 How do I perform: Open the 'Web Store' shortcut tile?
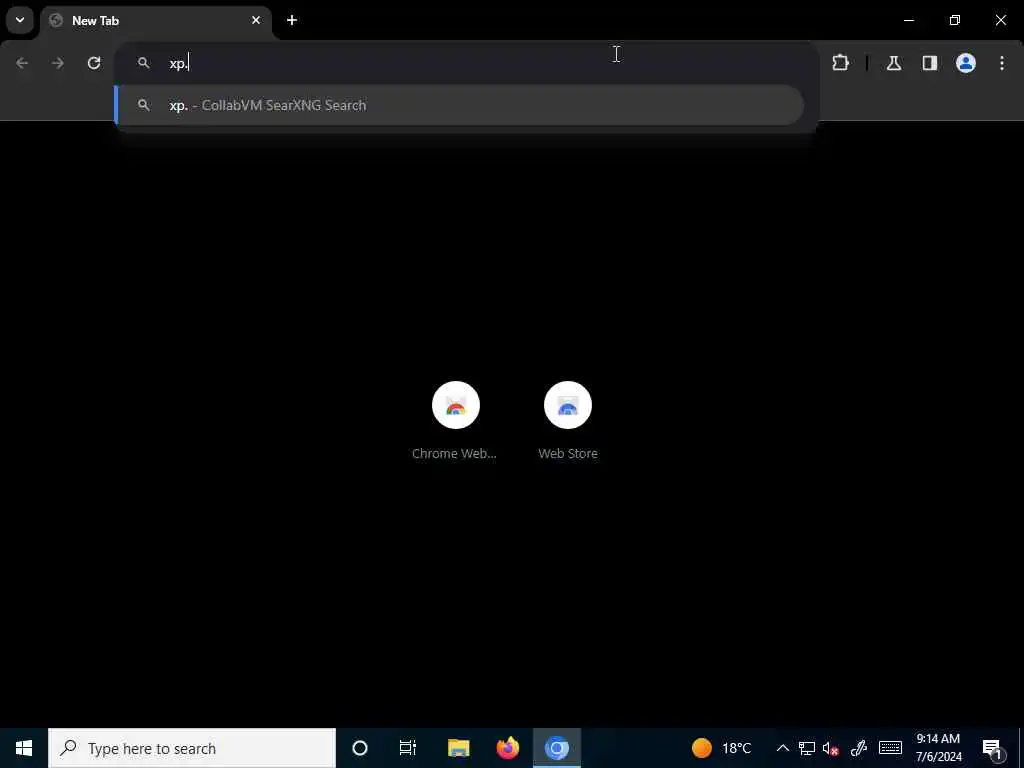[x=568, y=422]
